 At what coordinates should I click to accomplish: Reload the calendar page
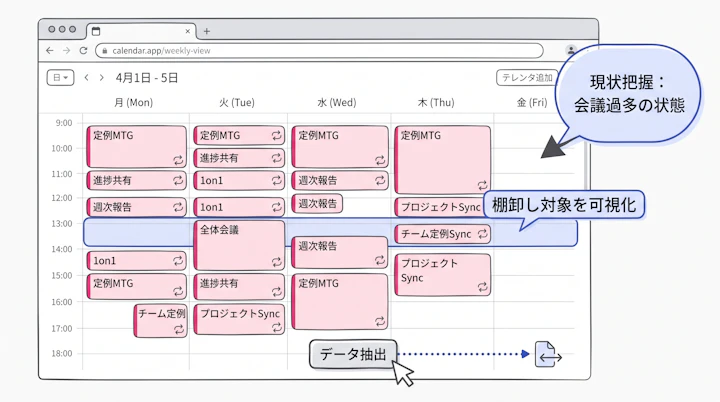coord(83,51)
